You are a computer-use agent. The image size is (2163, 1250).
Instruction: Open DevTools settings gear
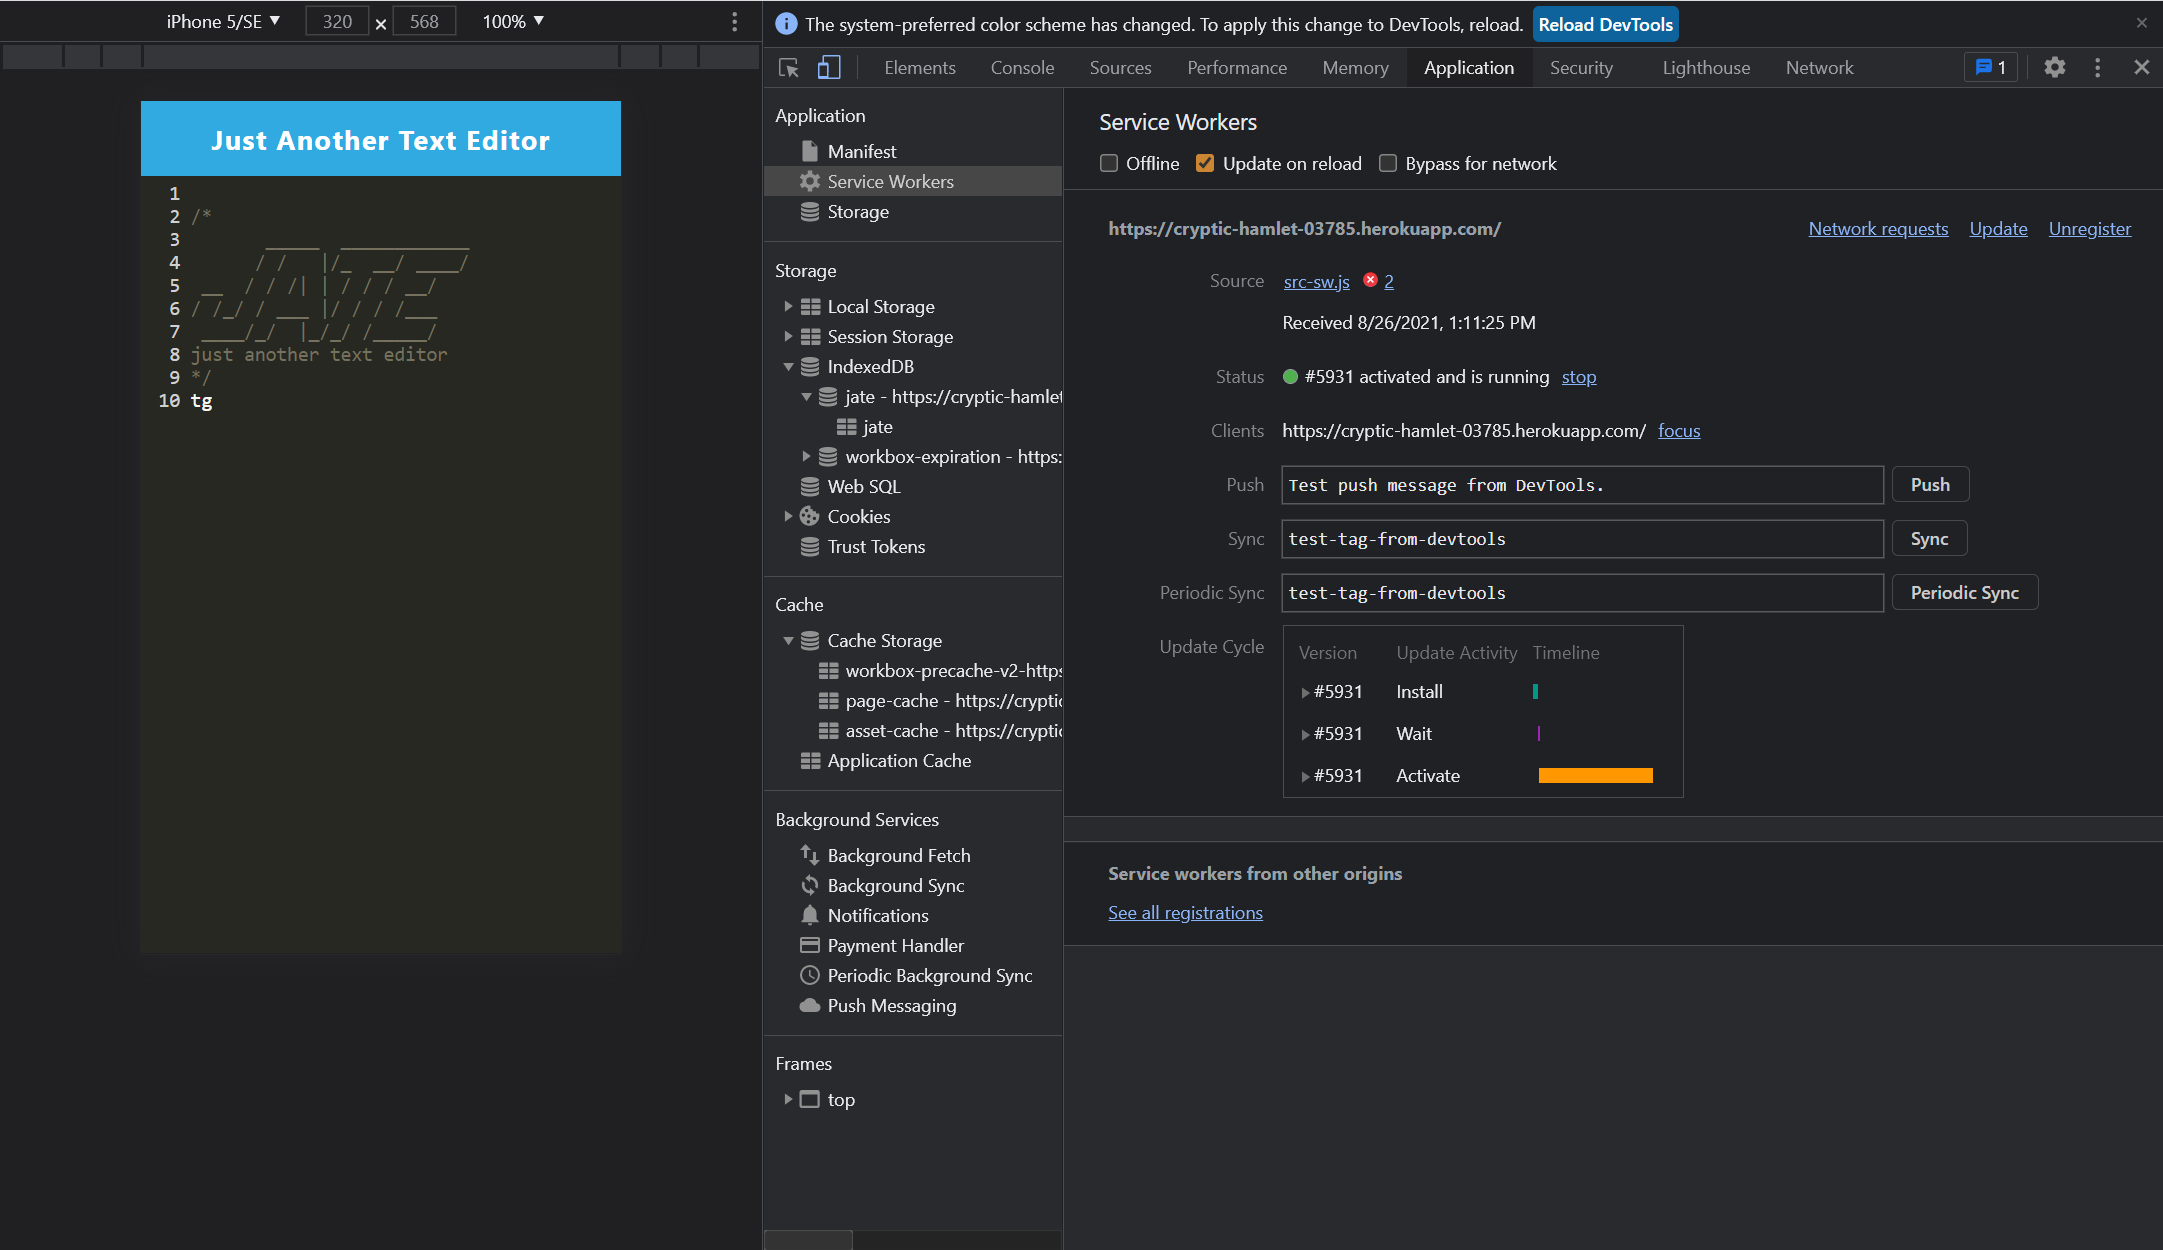(2055, 67)
